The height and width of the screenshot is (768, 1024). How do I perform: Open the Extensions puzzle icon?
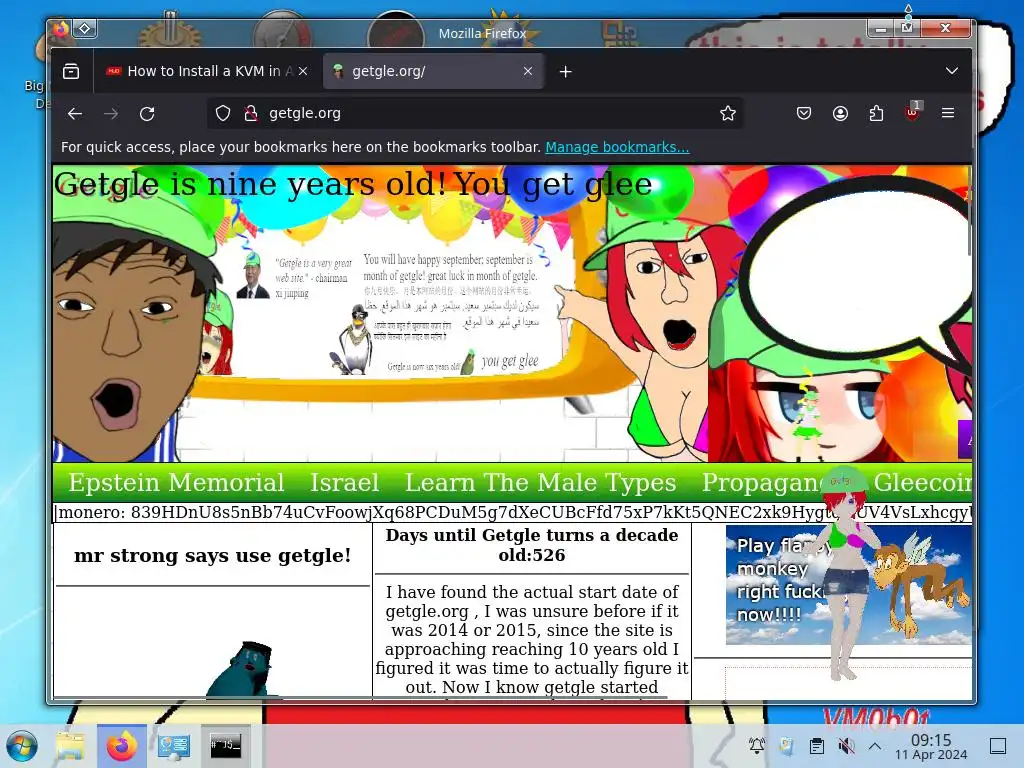pos(876,114)
